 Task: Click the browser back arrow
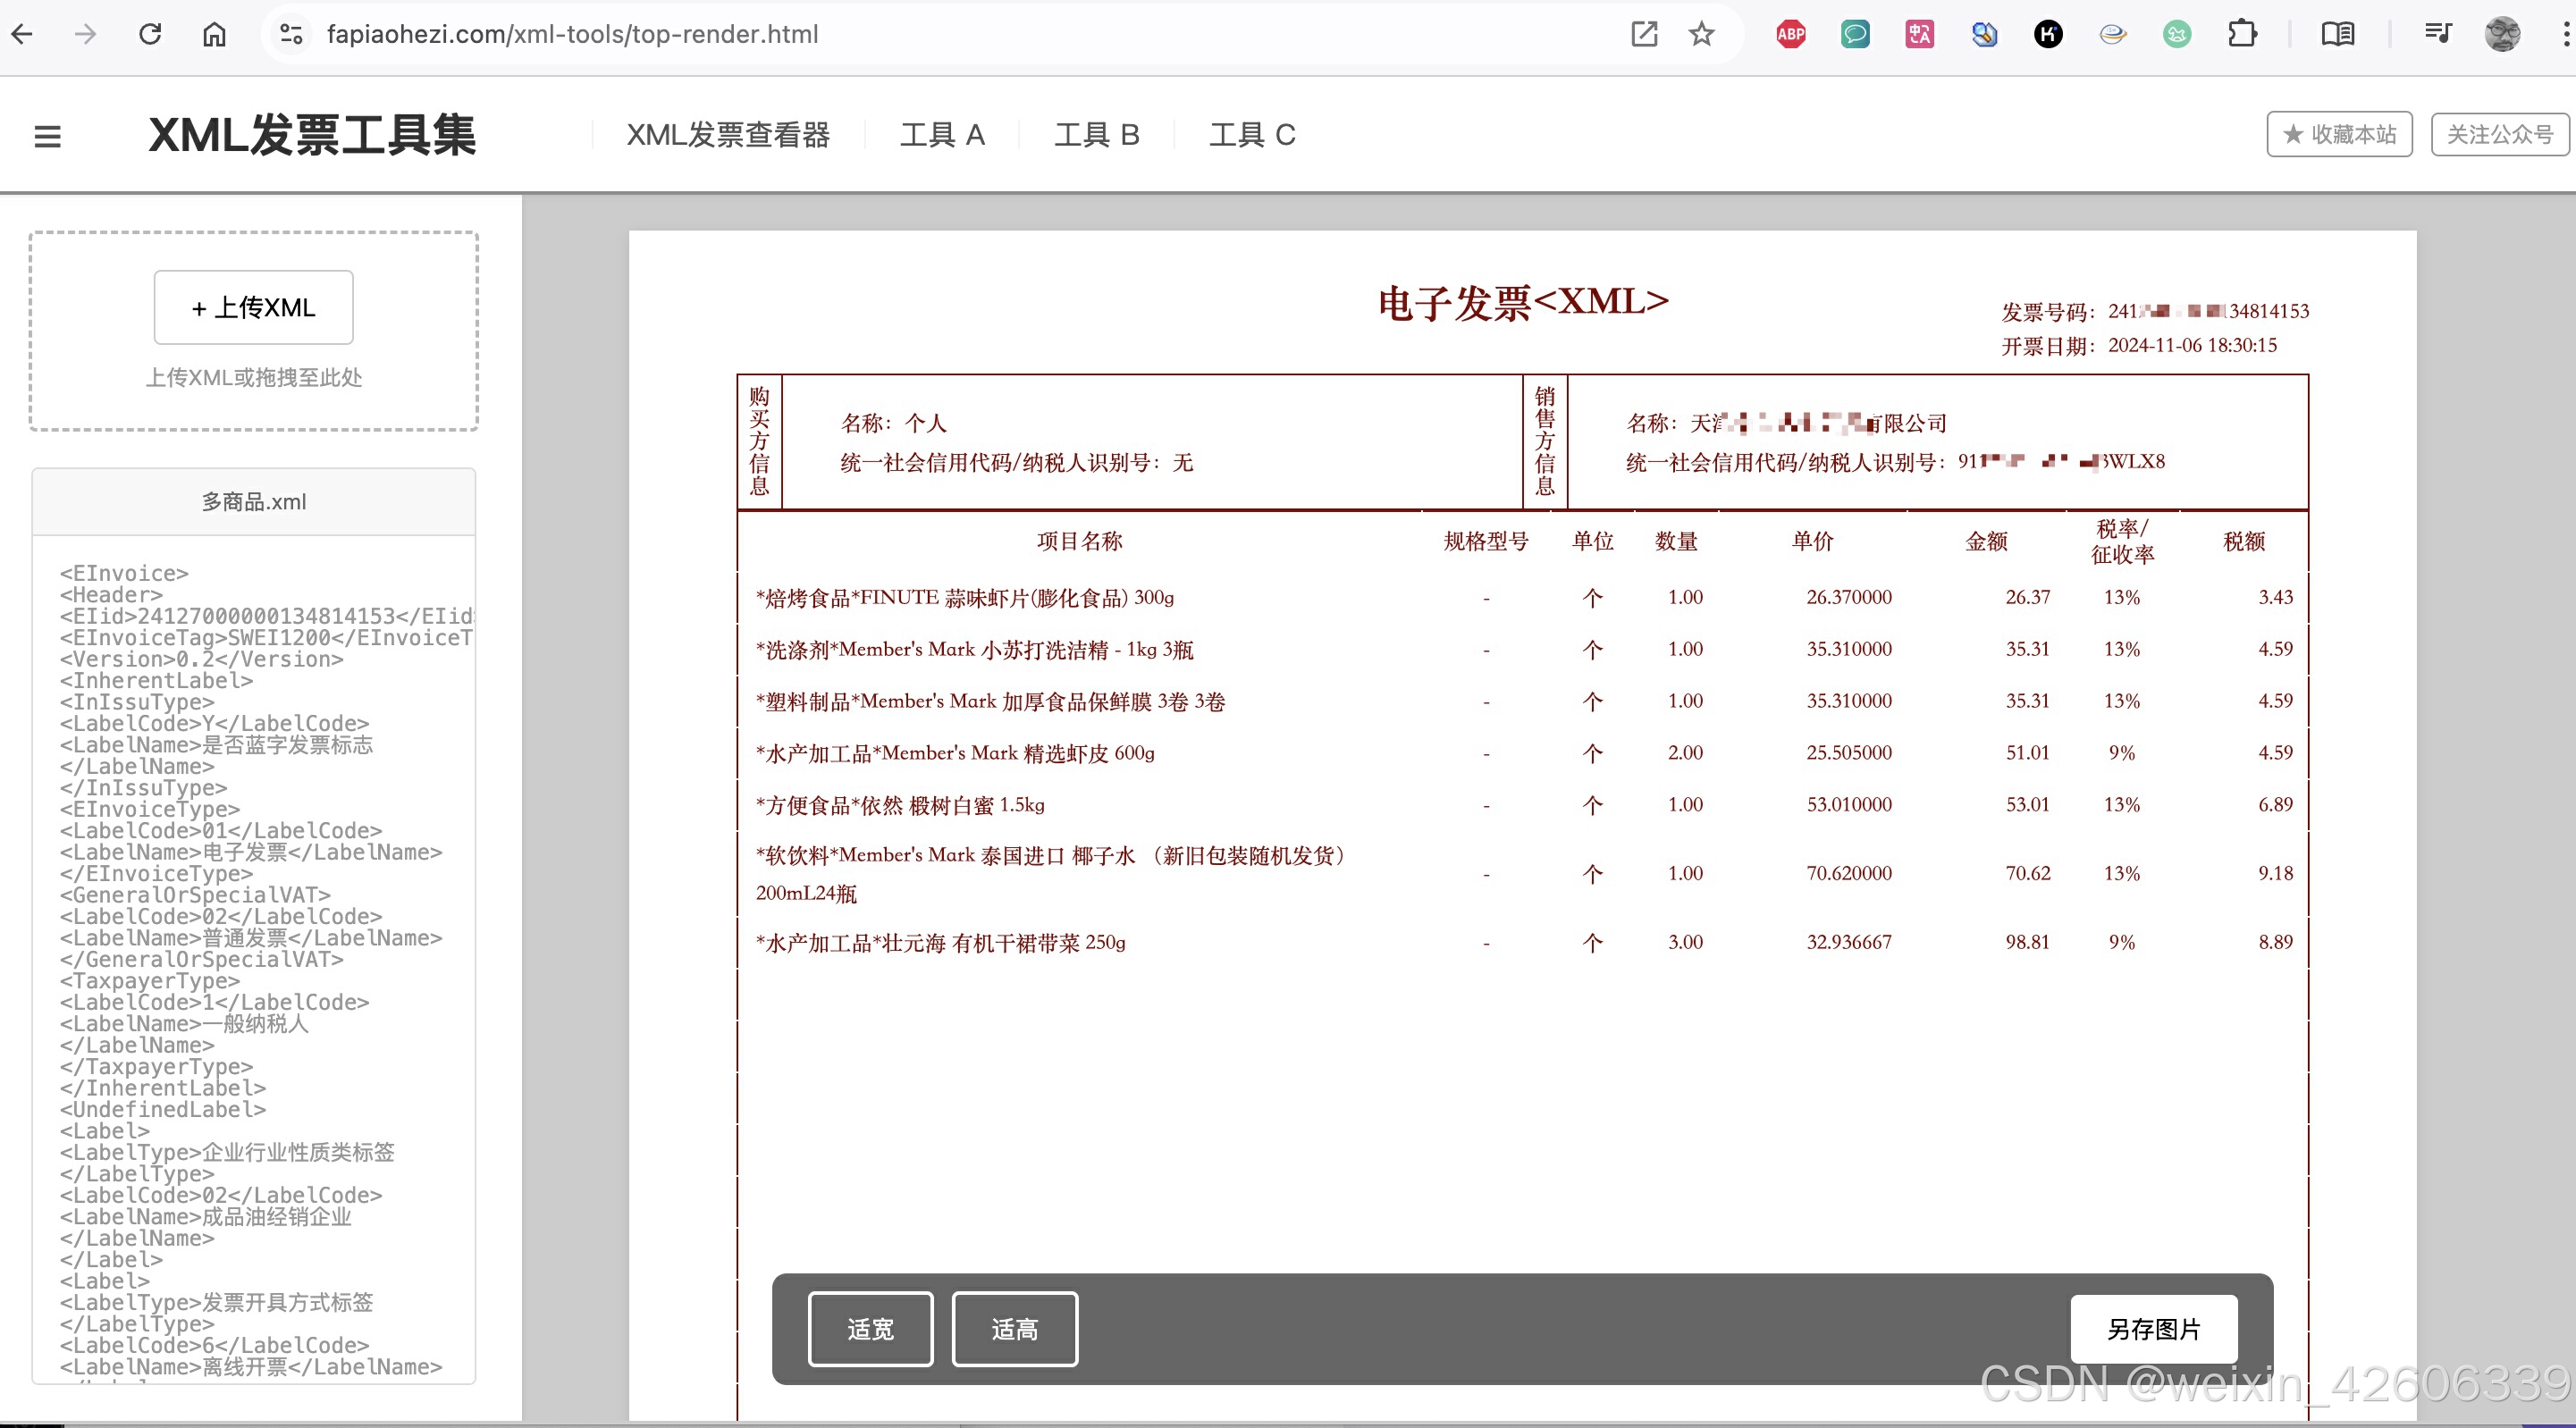[22, 34]
